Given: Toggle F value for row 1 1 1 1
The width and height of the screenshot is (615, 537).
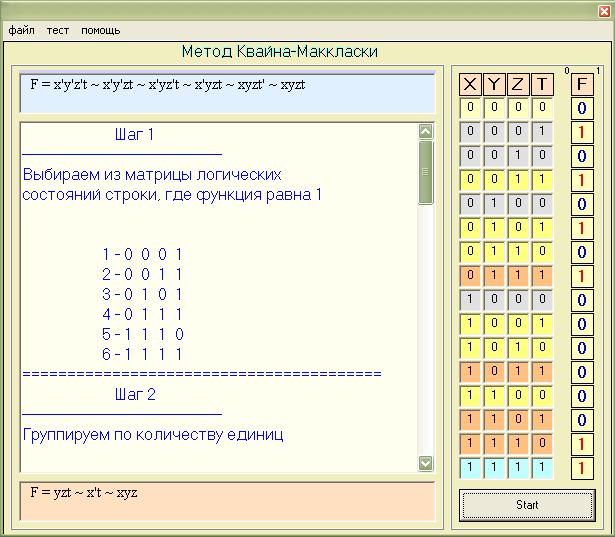Looking at the screenshot, I should (x=581, y=467).
